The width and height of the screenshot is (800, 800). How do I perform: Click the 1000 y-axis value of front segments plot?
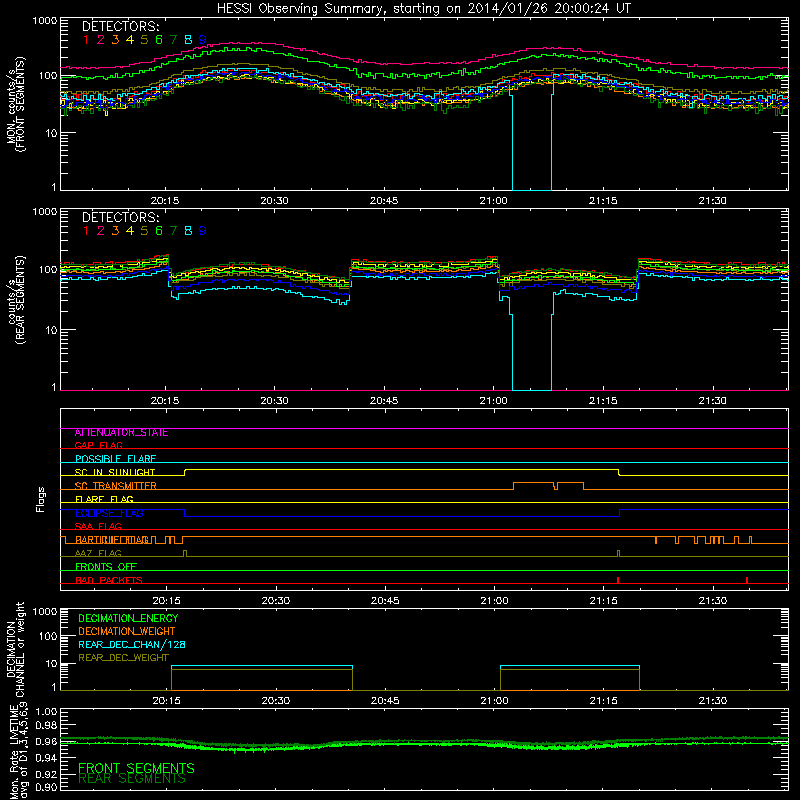(x=45, y=21)
